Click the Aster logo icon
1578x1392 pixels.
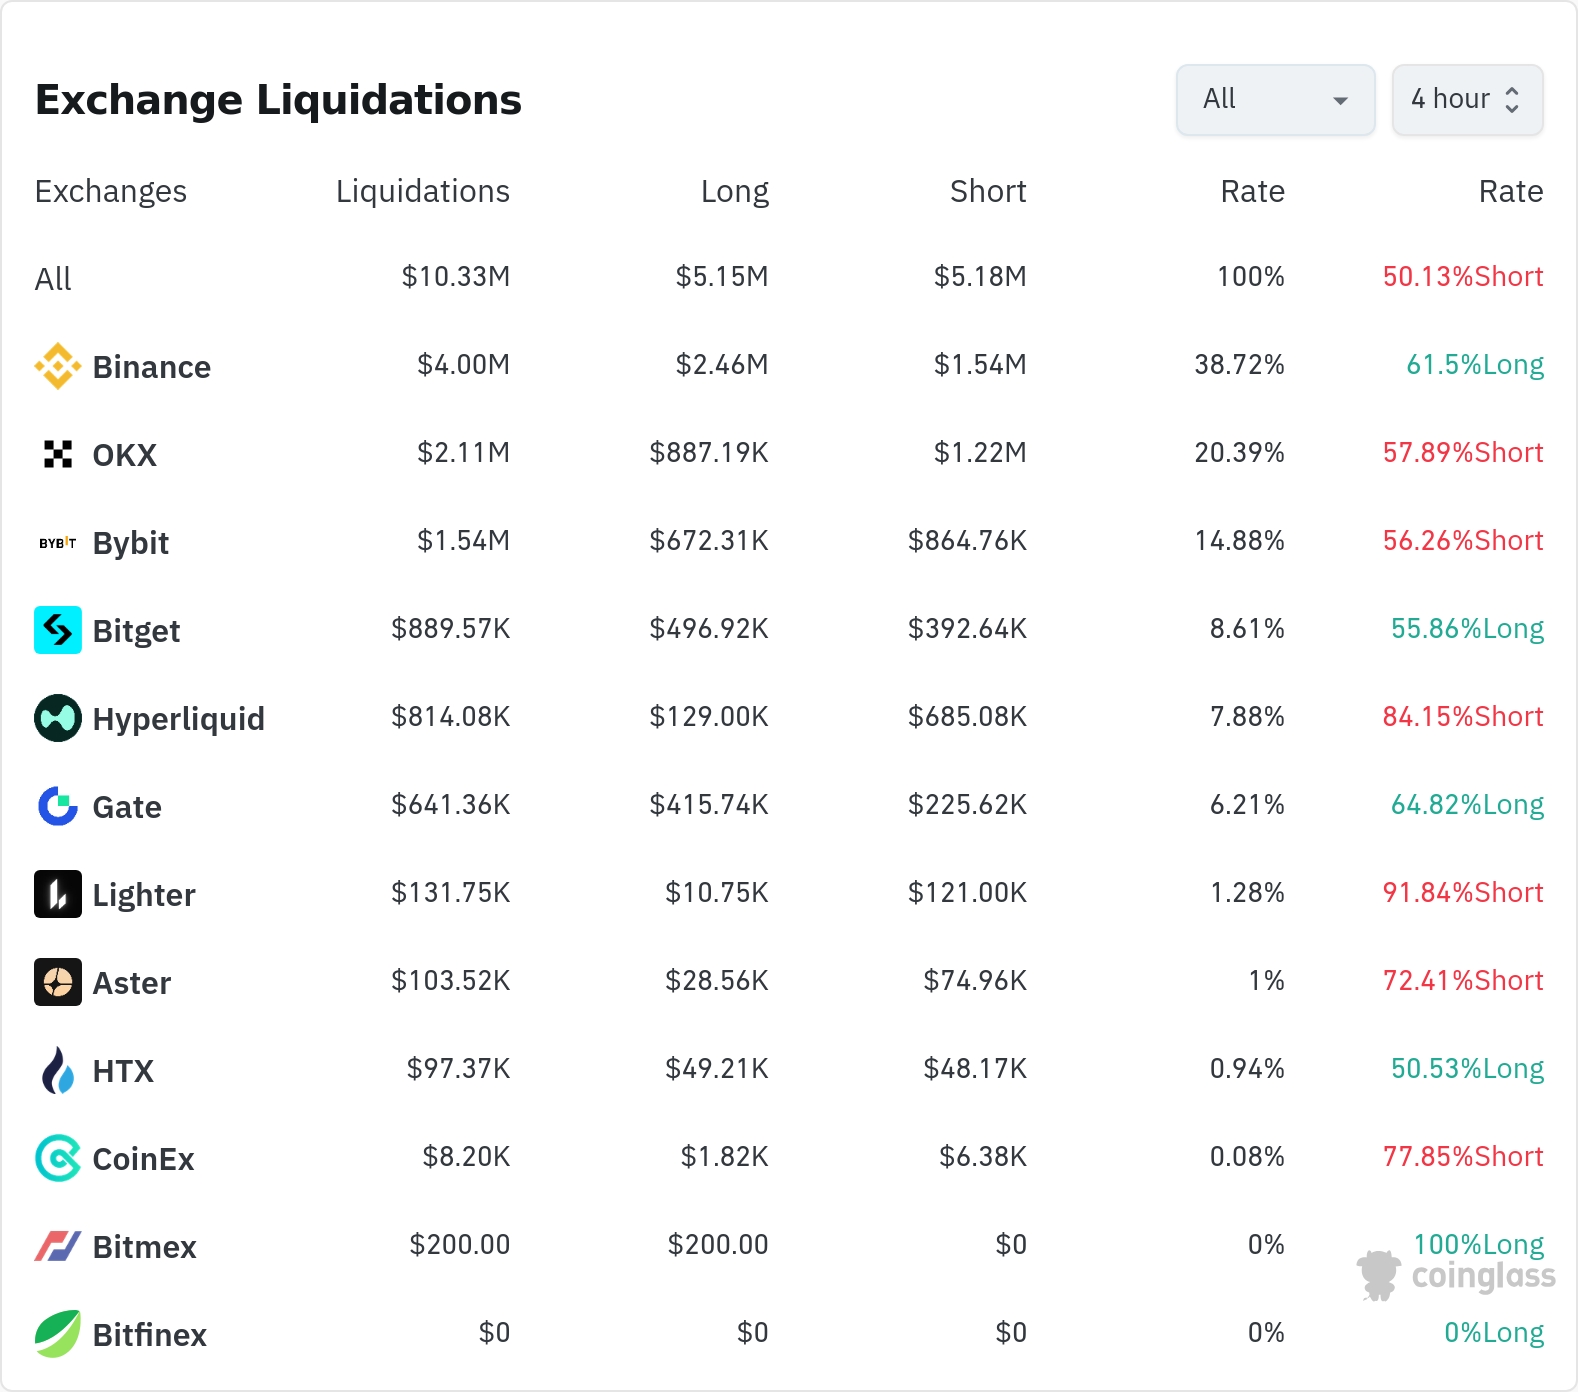point(58,982)
